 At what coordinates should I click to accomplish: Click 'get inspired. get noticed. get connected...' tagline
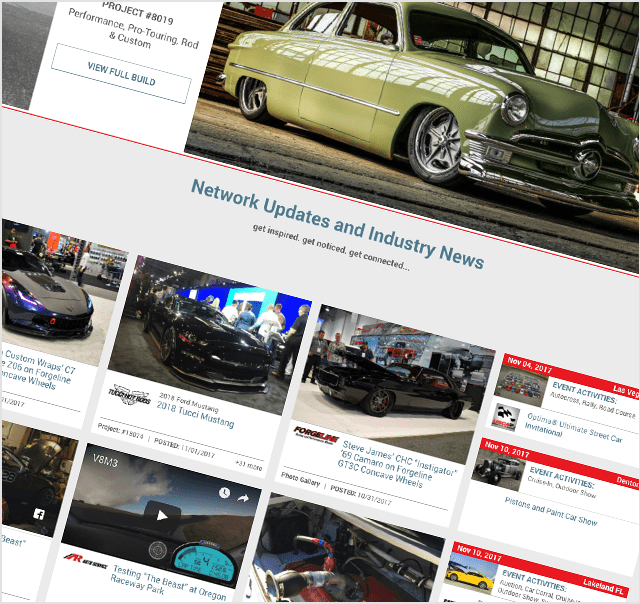pyautogui.click(x=331, y=247)
